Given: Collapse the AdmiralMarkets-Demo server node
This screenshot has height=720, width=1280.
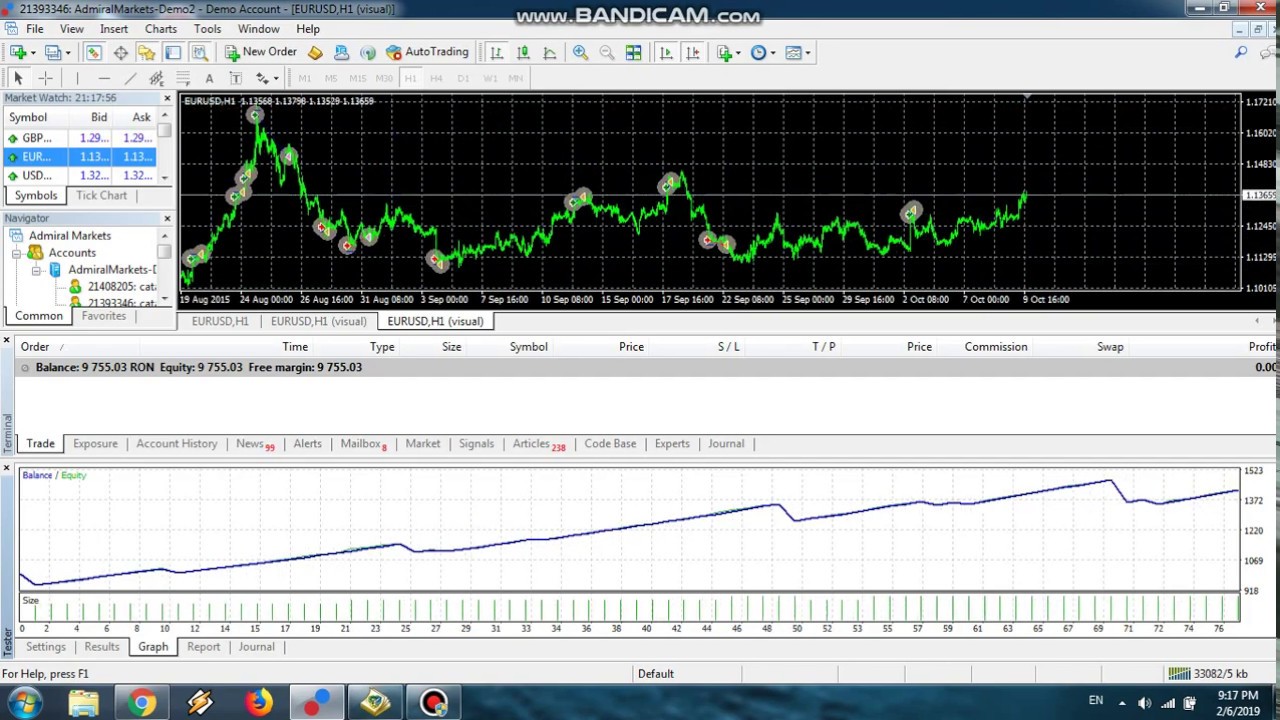Looking at the screenshot, I should click(36, 270).
